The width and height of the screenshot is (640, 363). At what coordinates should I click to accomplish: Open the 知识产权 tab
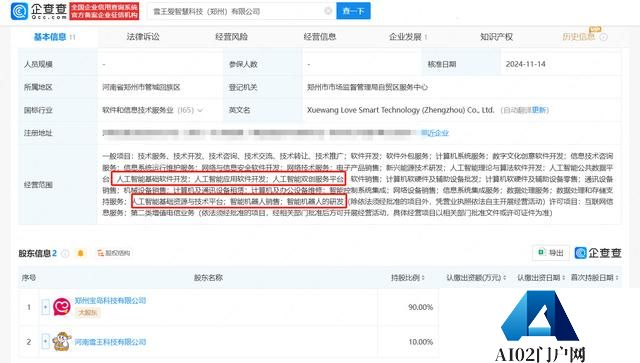496,37
